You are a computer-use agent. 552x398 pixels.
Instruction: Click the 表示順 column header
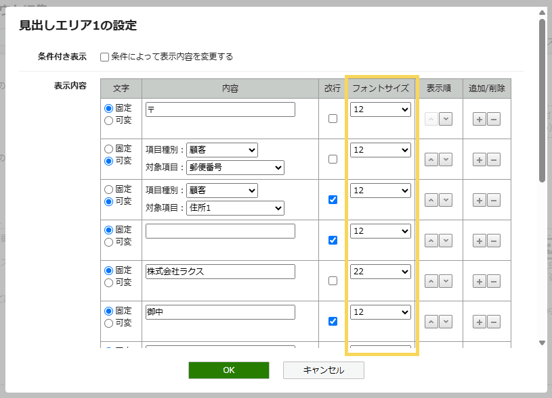coord(439,88)
